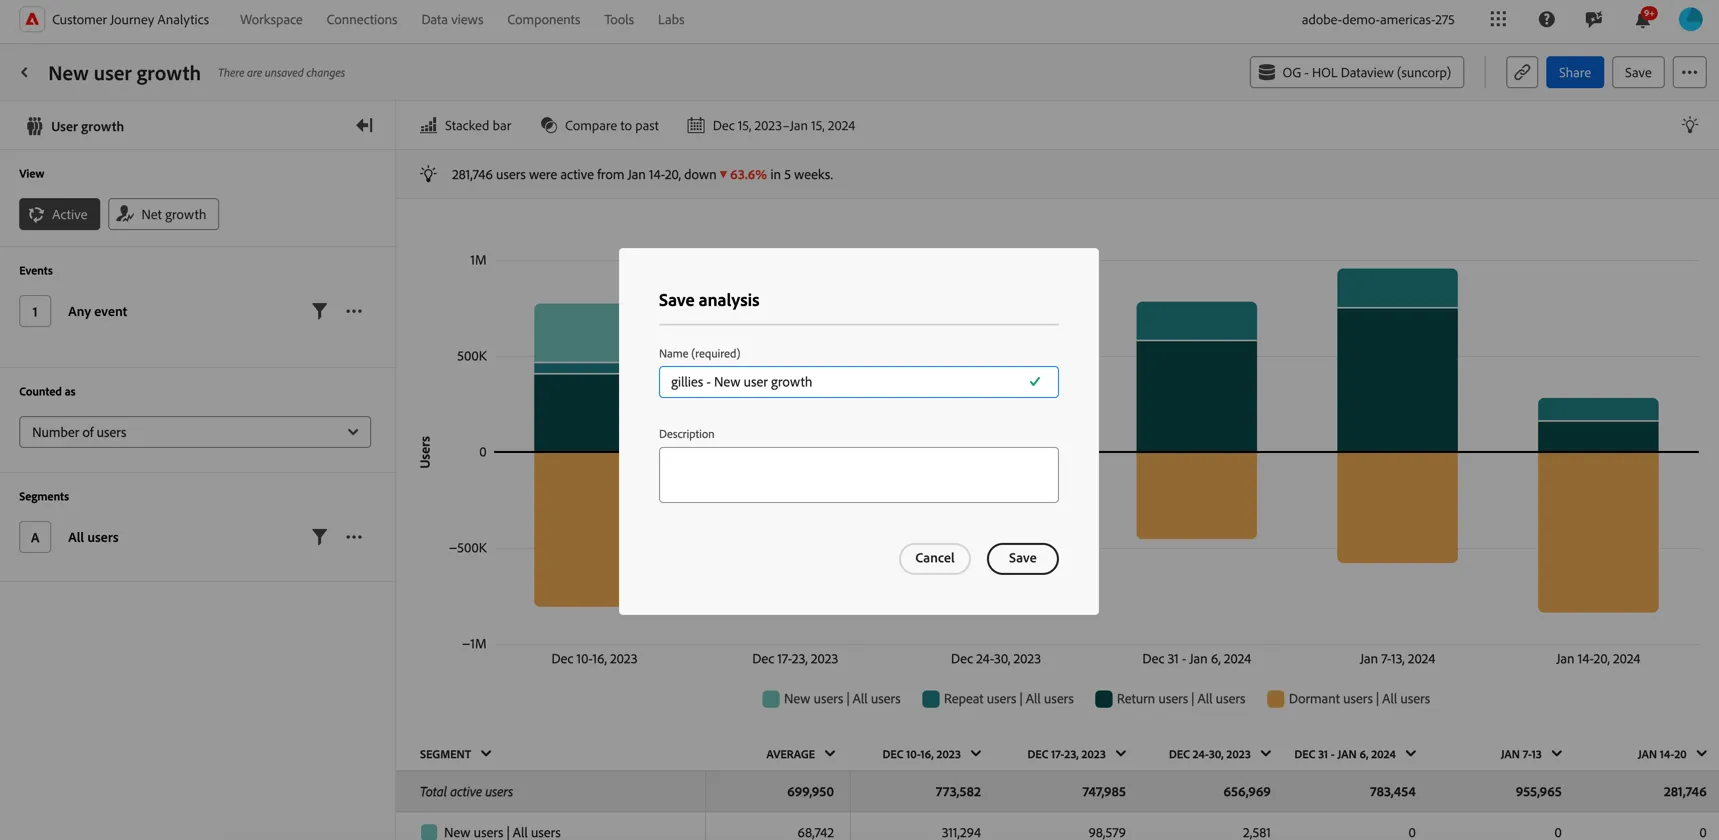
Task: Expand the DEC 10-16, 2023 column menu
Action: pos(976,754)
